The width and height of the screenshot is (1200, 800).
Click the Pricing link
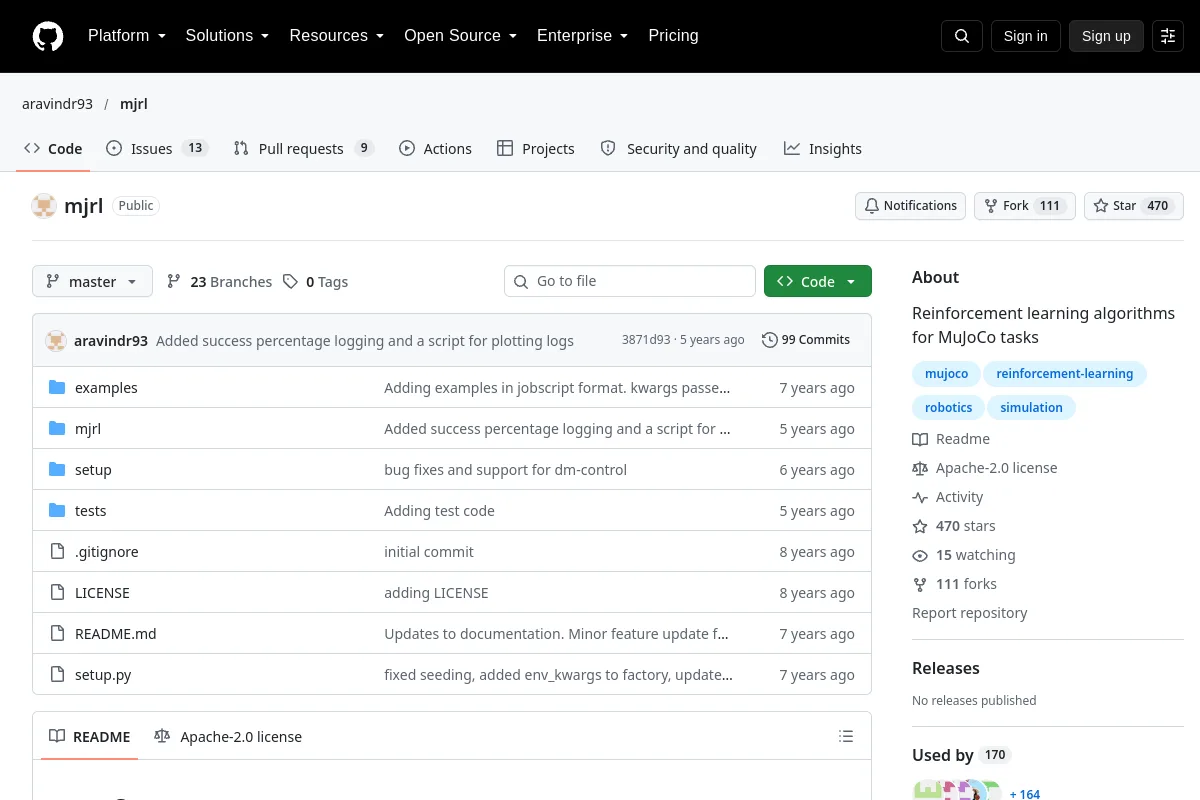[x=673, y=36]
